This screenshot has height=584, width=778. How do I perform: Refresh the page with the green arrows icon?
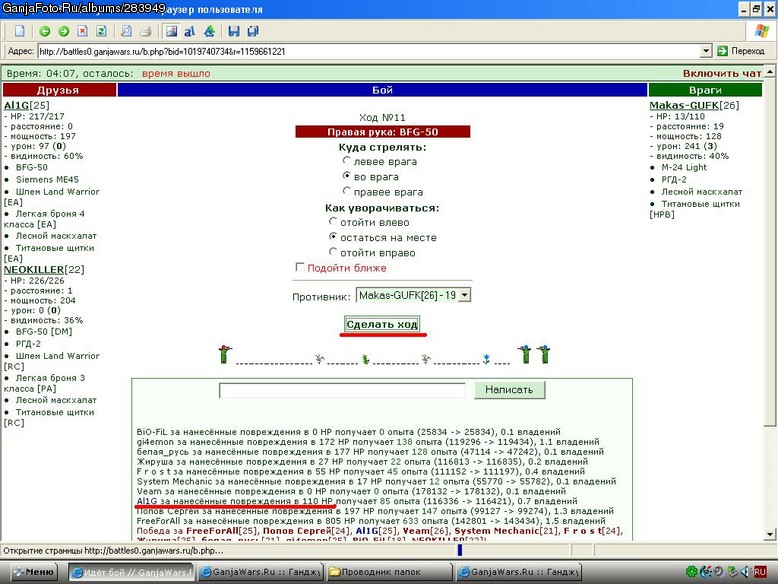(101, 31)
